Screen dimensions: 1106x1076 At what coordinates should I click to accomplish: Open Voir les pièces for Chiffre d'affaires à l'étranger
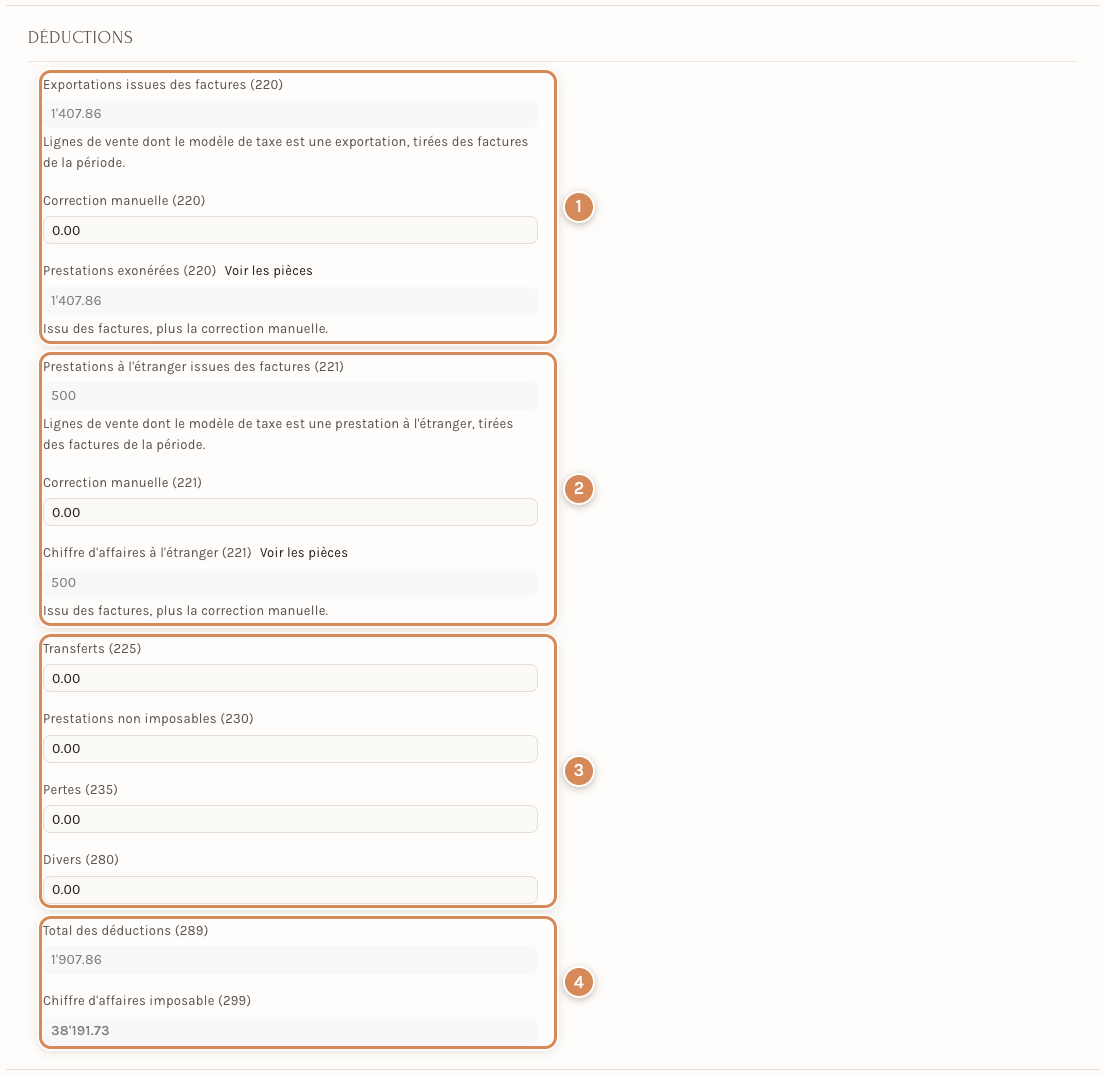[x=303, y=553]
